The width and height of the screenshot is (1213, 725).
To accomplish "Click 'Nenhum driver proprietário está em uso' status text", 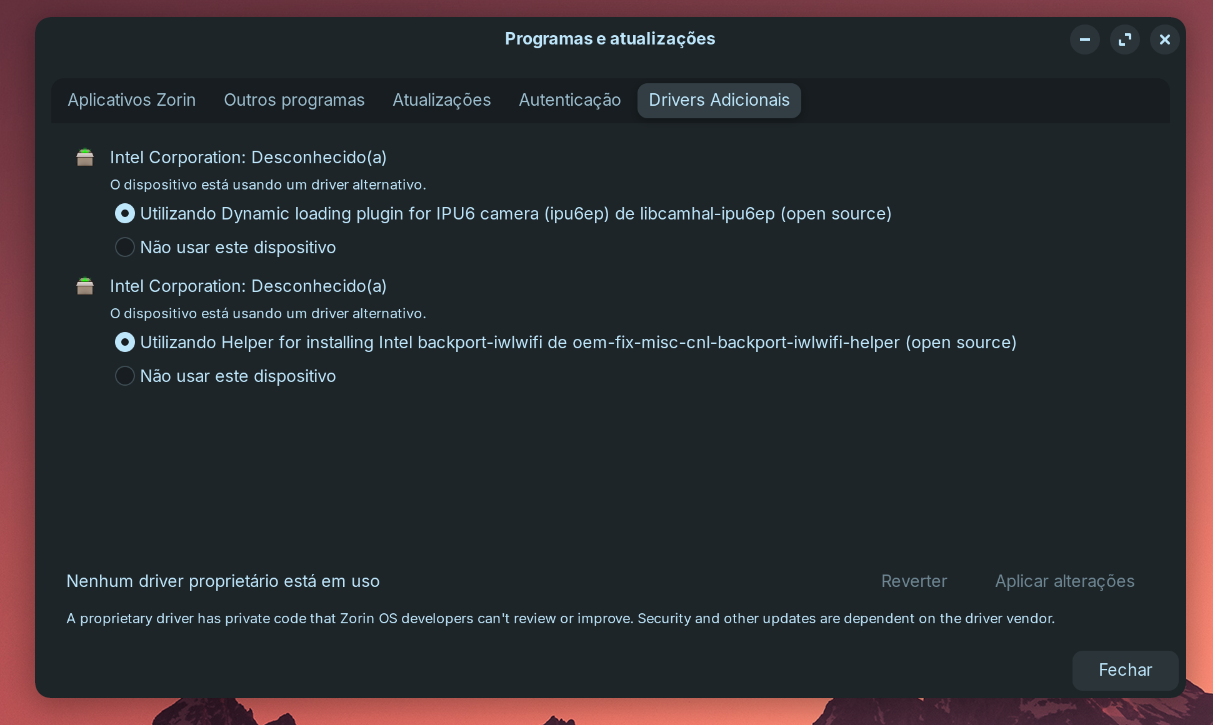I will 223,581.
